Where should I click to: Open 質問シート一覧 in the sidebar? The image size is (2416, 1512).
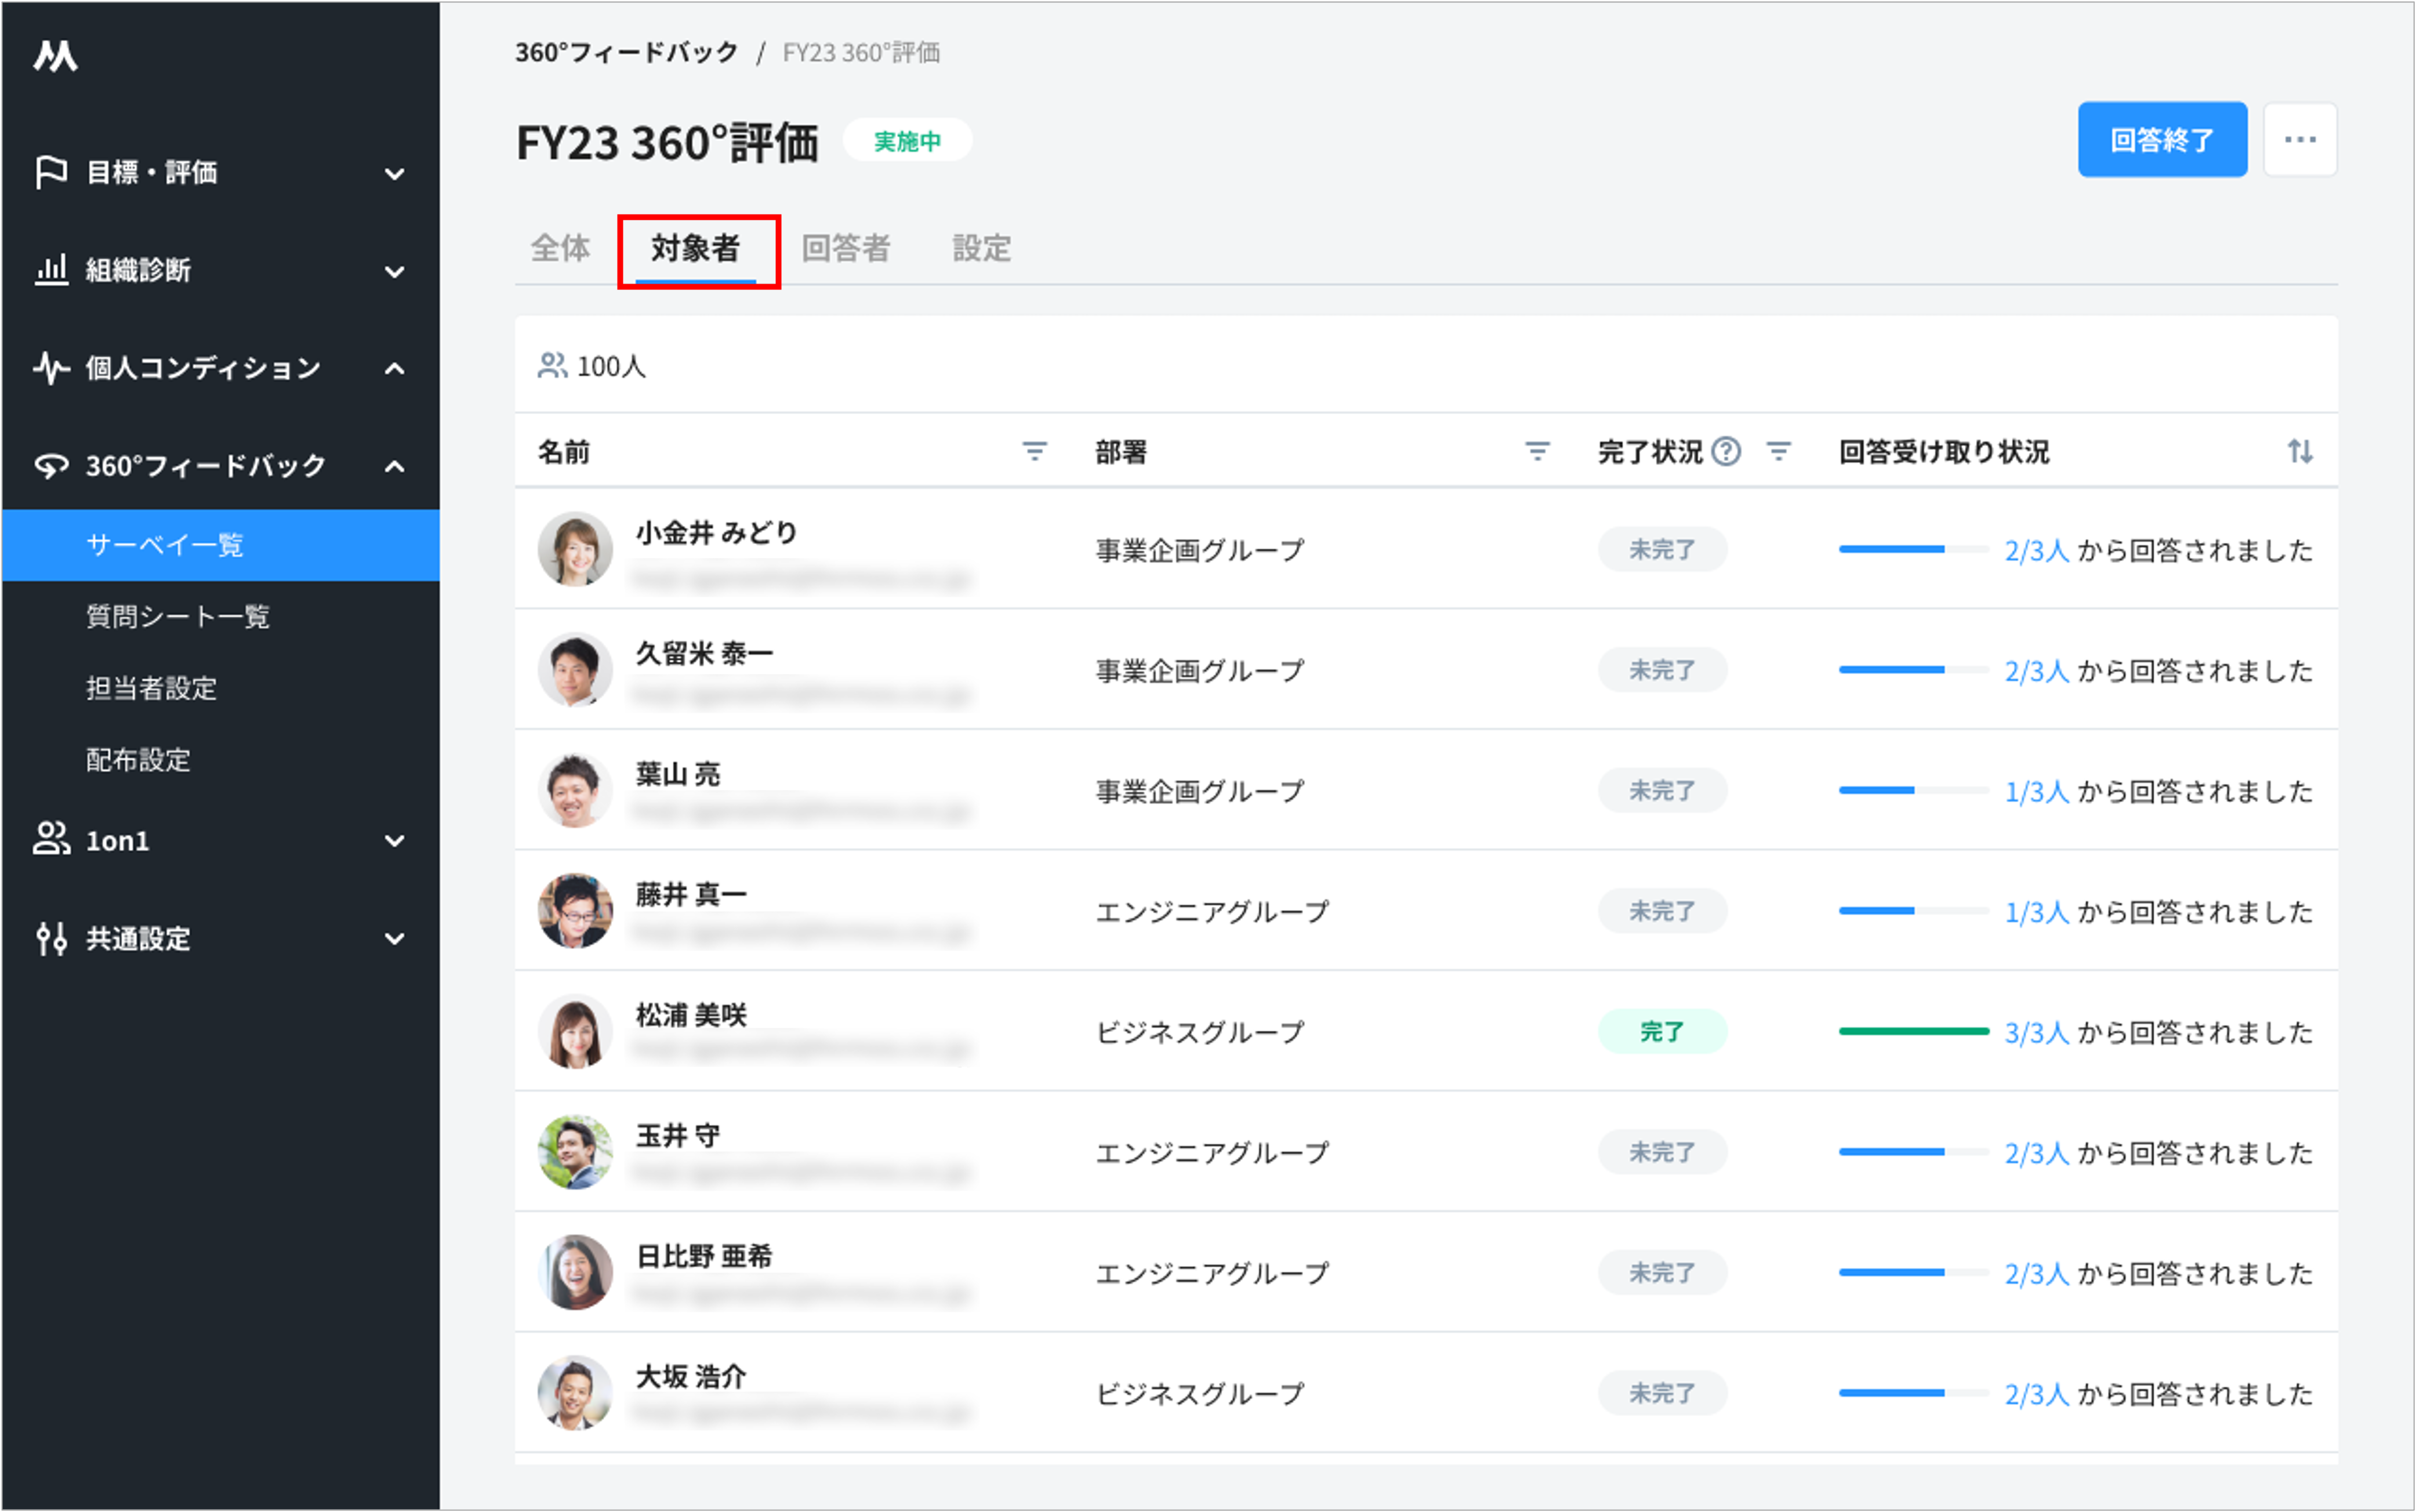[x=178, y=616]
